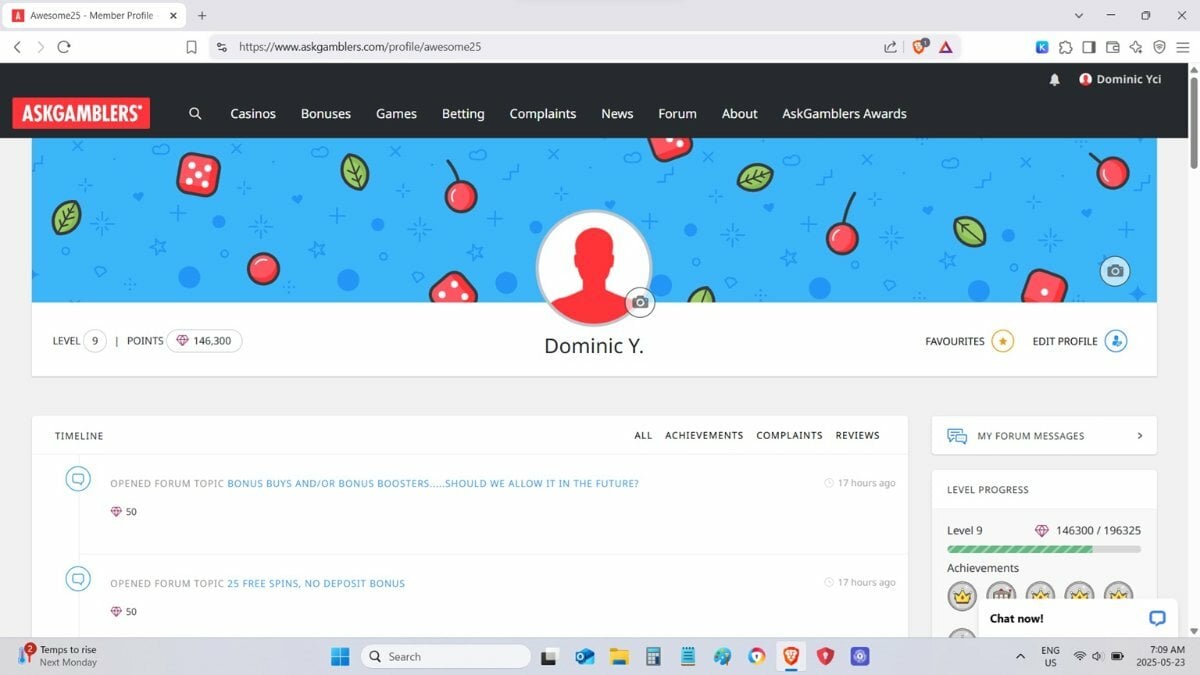Show hidden system tray icons

click(1020, 656)
